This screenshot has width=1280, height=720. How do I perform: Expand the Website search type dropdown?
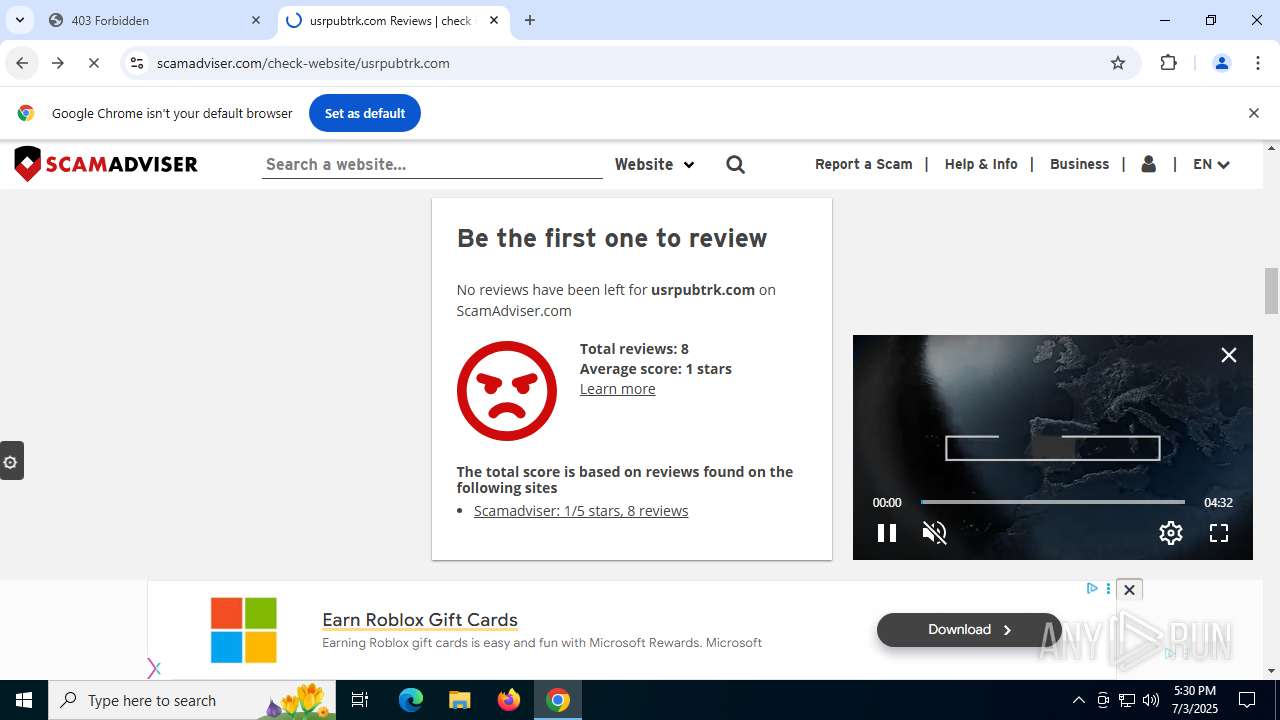(x=654, y=164)
